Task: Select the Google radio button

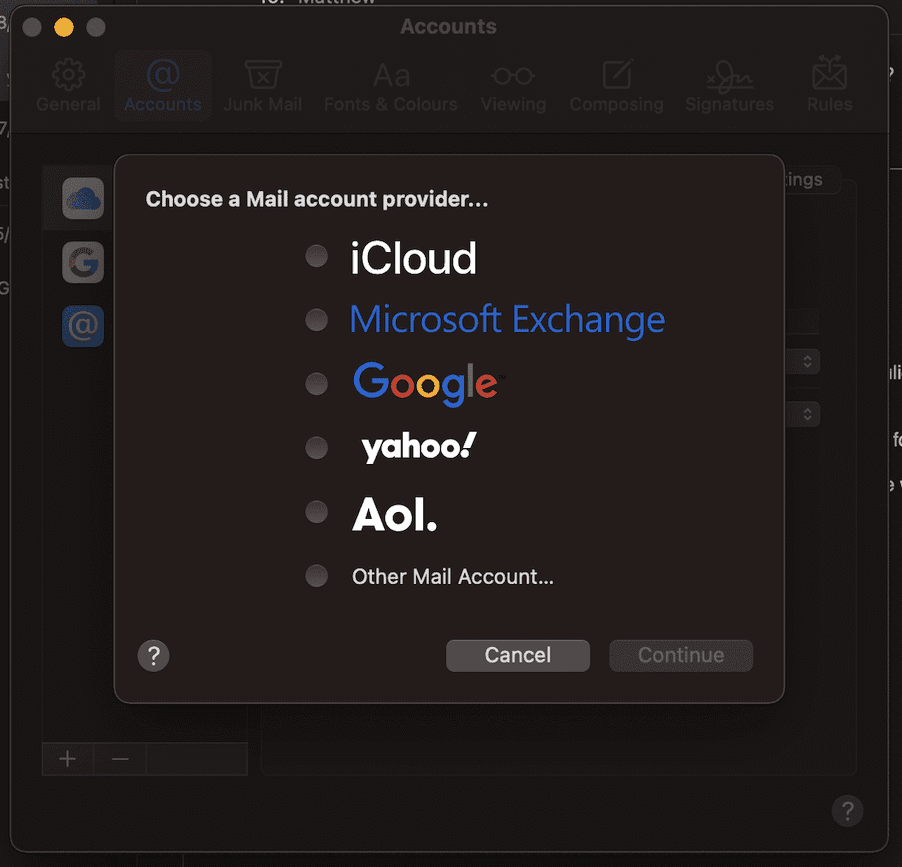Action: [316, 384]
